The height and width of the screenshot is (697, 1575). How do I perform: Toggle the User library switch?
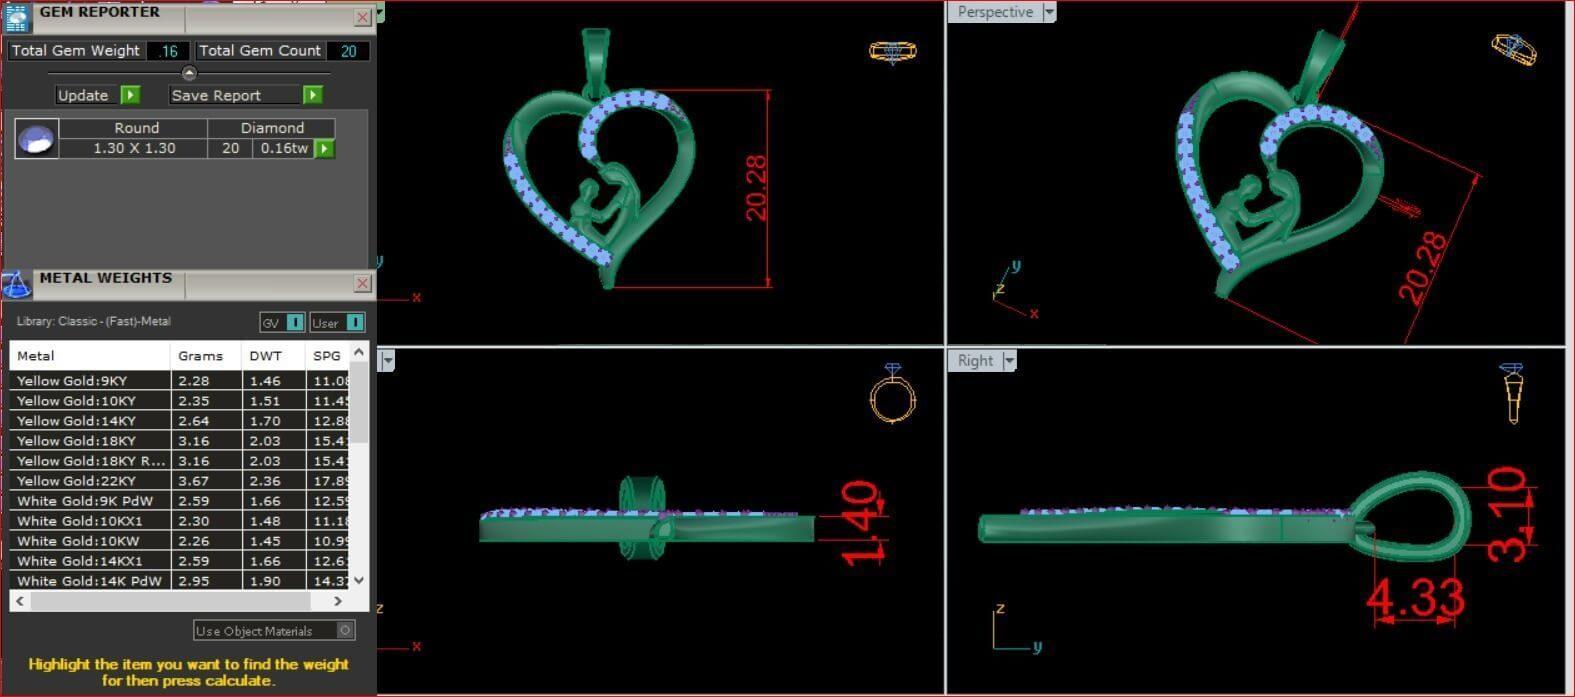coord(354,322)
